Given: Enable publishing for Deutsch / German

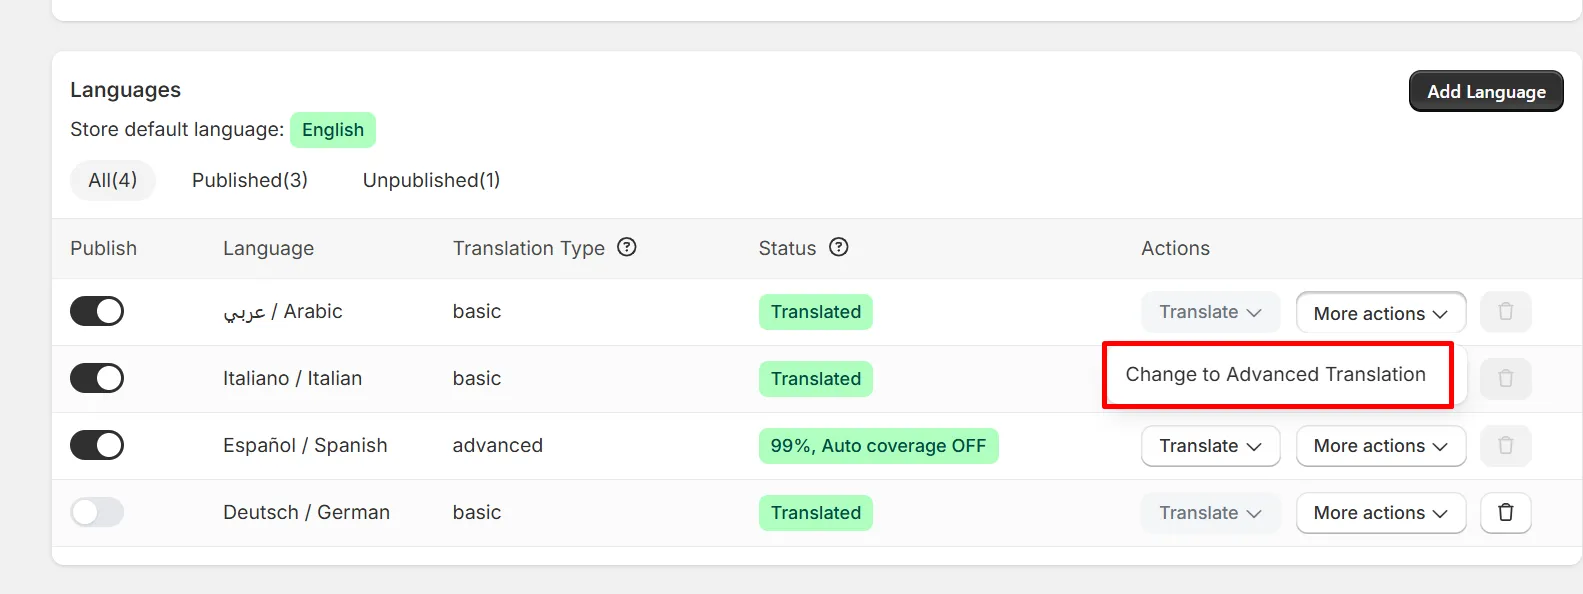Looking at the screenshot, I should coord(97,512).
